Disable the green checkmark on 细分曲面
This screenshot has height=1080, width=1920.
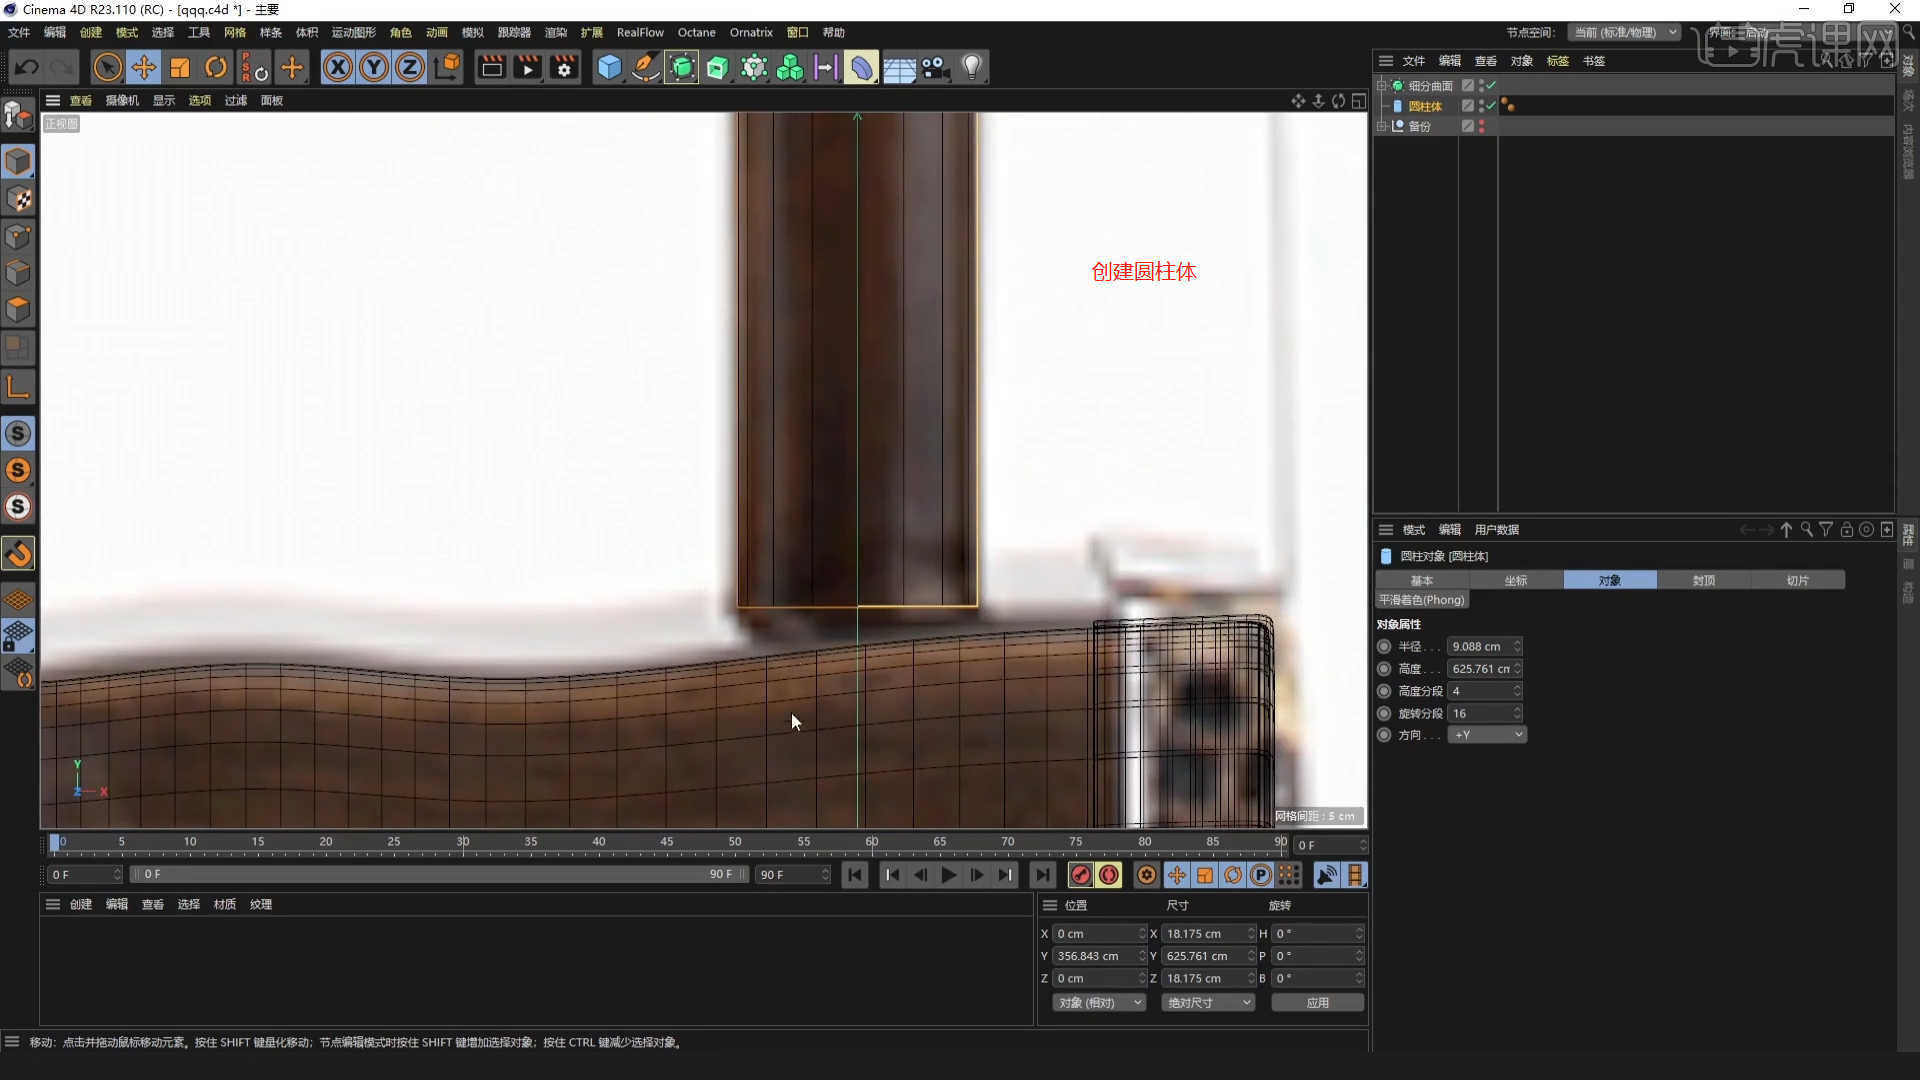click(1489, 85)
